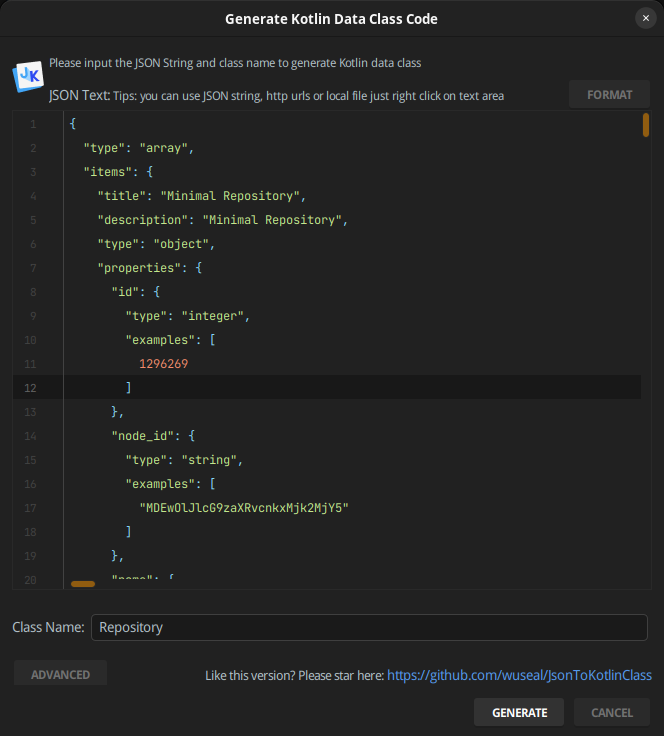Click line number 12 in the gutter
Image resolution: width=664 pixels, height=736 pixels.
(x=32, y=388)
